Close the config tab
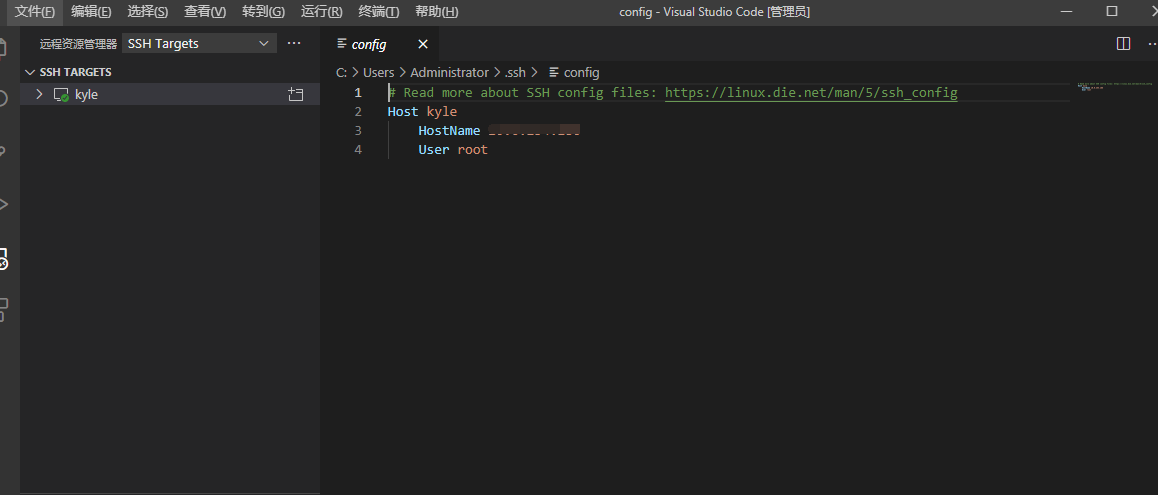 pos(422,44)
